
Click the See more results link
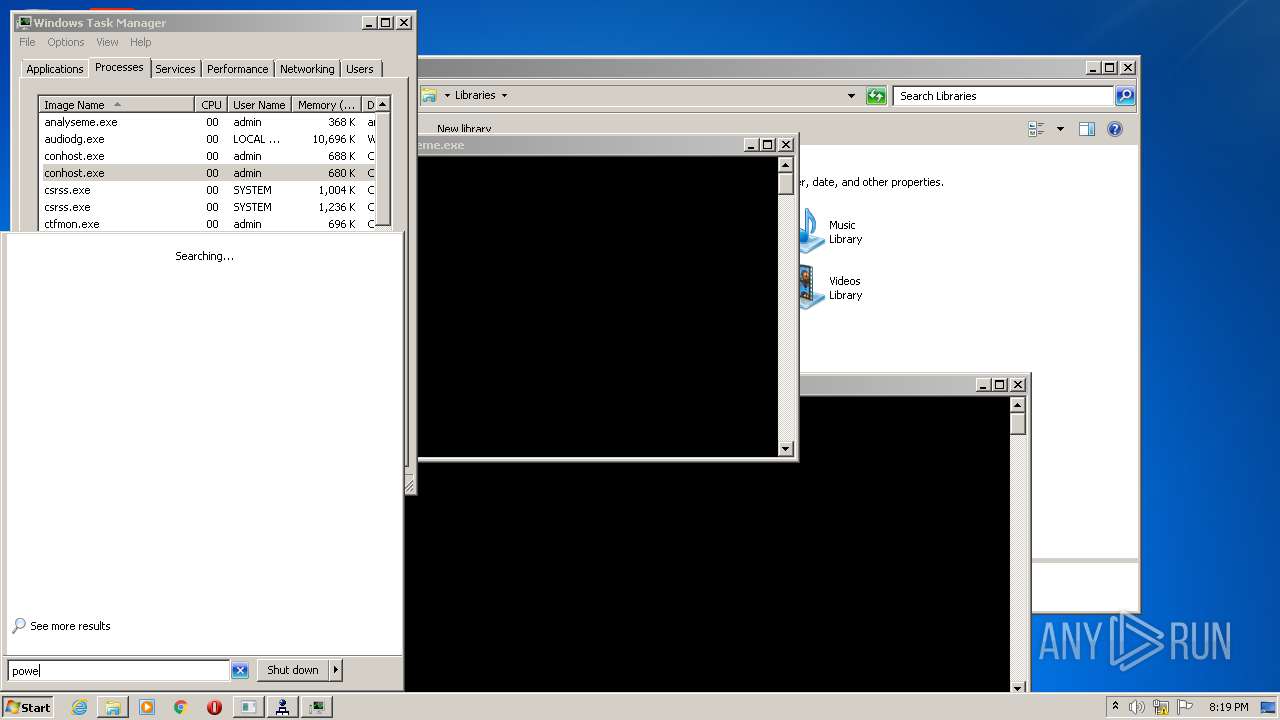[70, 626]
